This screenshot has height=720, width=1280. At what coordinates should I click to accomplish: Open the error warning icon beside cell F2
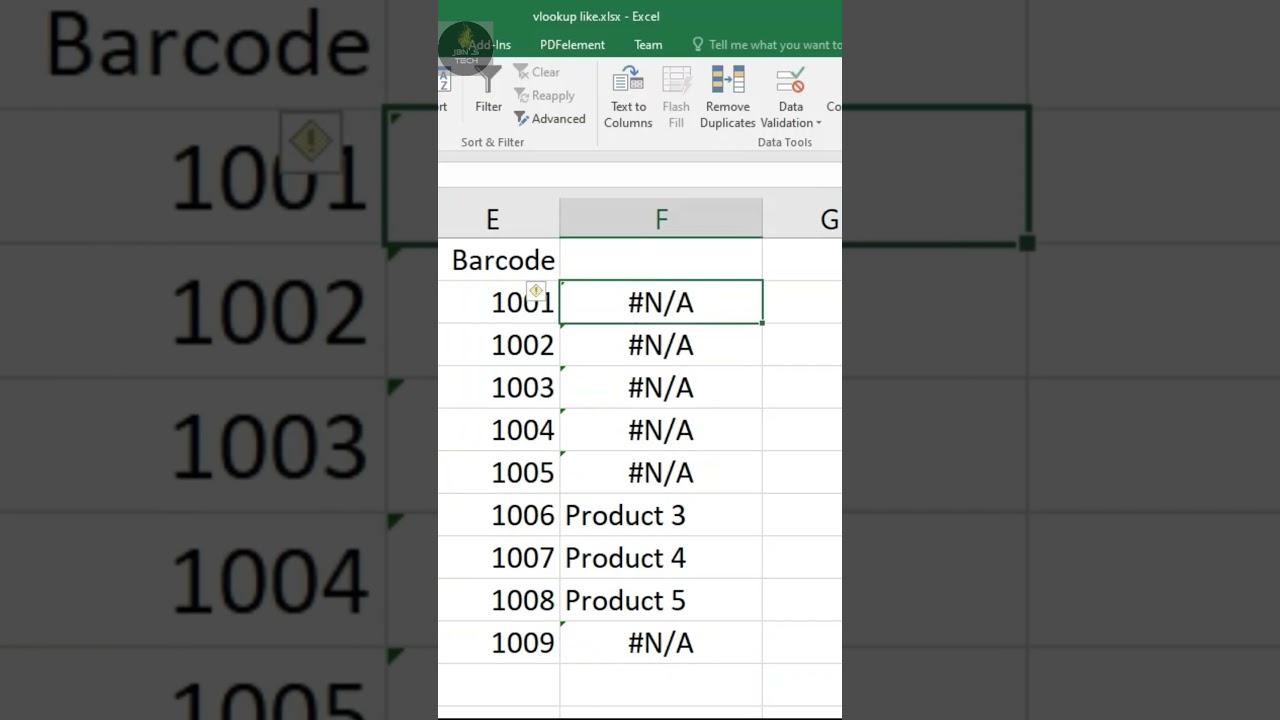[536, 291]
